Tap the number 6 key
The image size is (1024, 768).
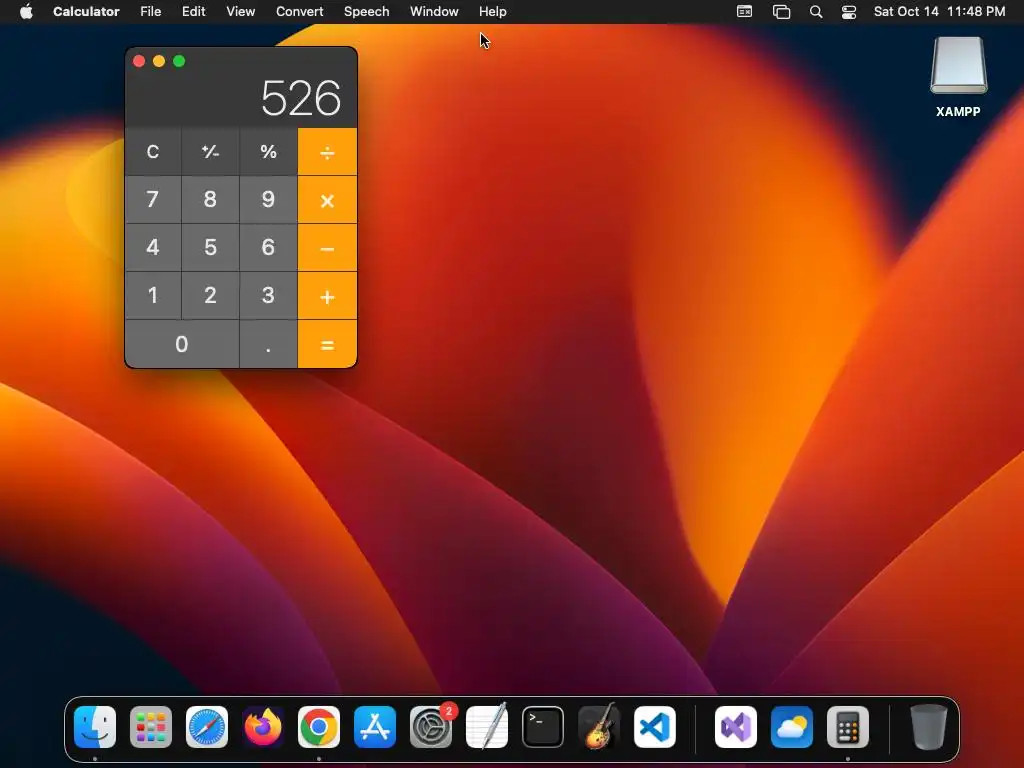(268, 248)
